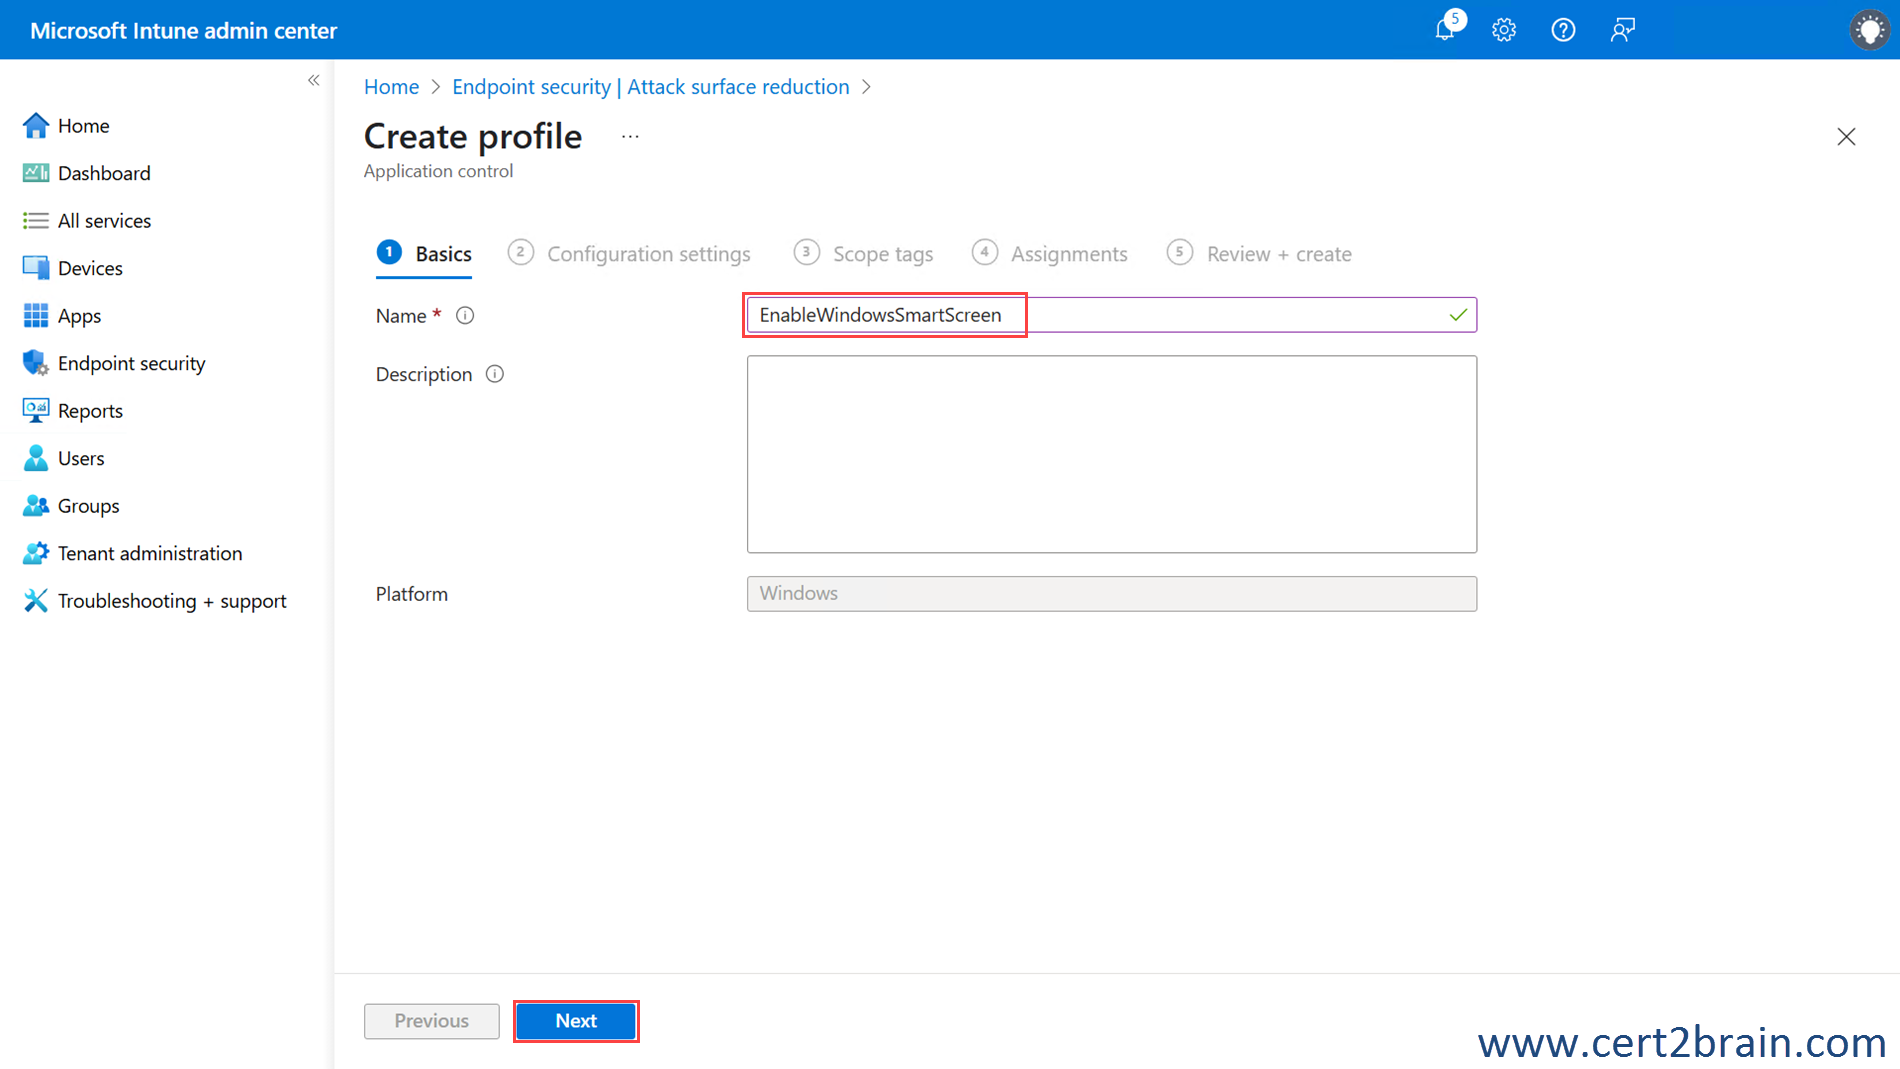Close the Create profile pane

(x=1846, y=137)
